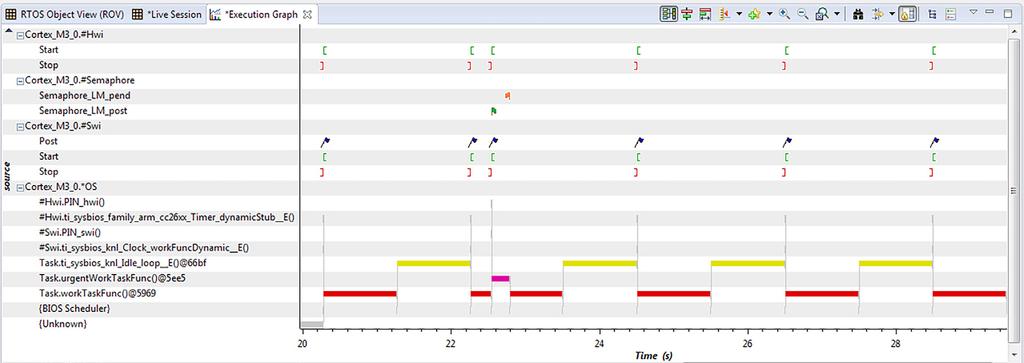Click the zoom out magnifier icon
1024x363 pixels.
803,14
